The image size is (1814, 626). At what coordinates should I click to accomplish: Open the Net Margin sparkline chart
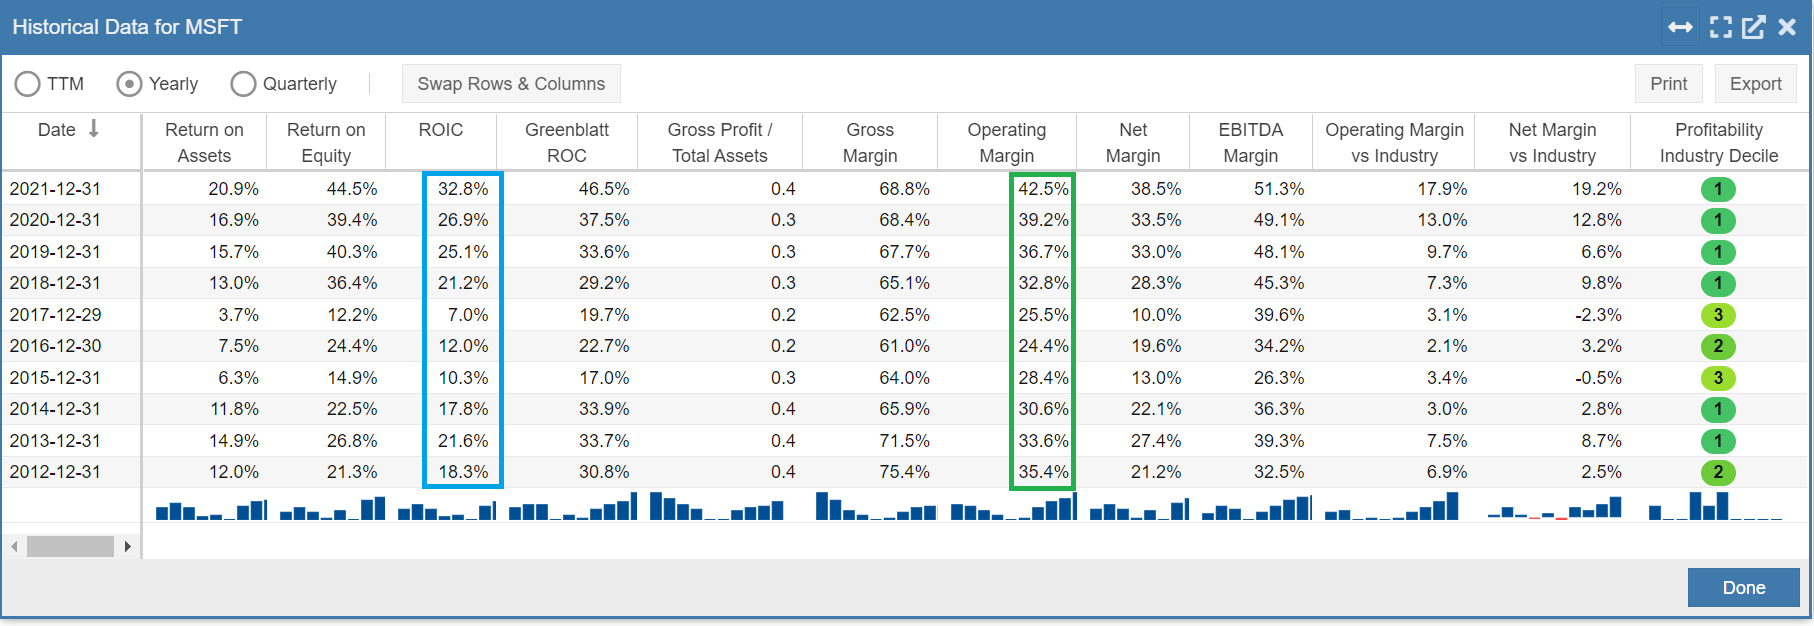(1139, 509)
